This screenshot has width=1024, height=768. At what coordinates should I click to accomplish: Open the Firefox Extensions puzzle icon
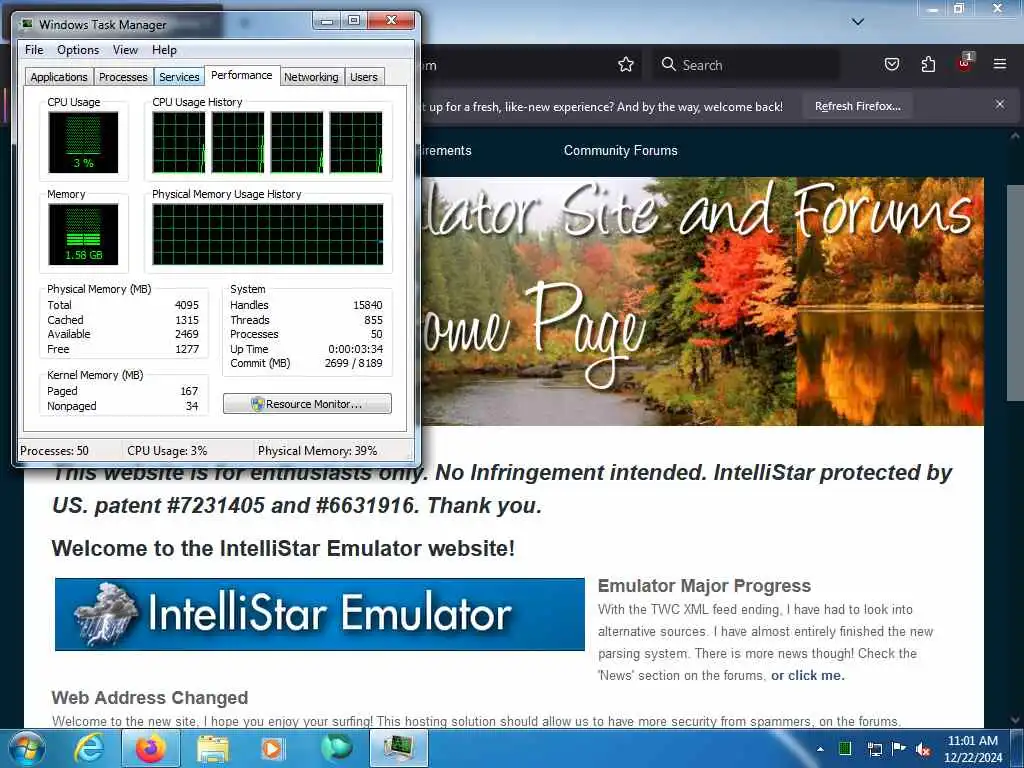[x=928, y=64]
